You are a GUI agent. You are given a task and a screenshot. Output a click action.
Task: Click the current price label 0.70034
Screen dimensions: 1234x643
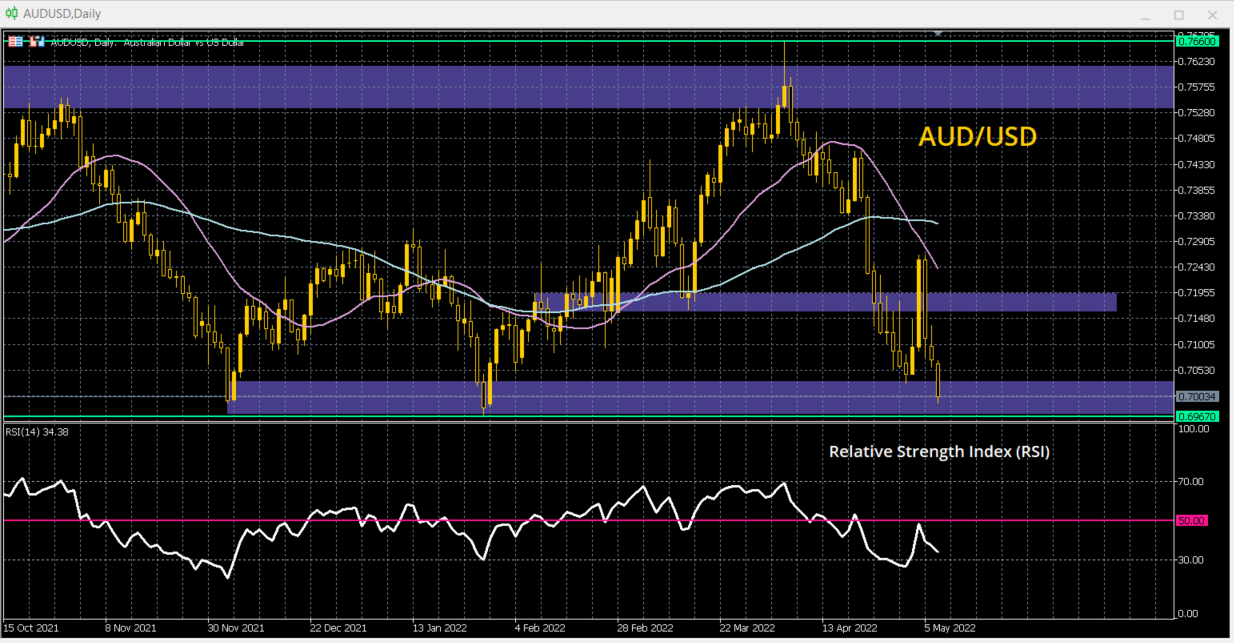(1196, 397)
